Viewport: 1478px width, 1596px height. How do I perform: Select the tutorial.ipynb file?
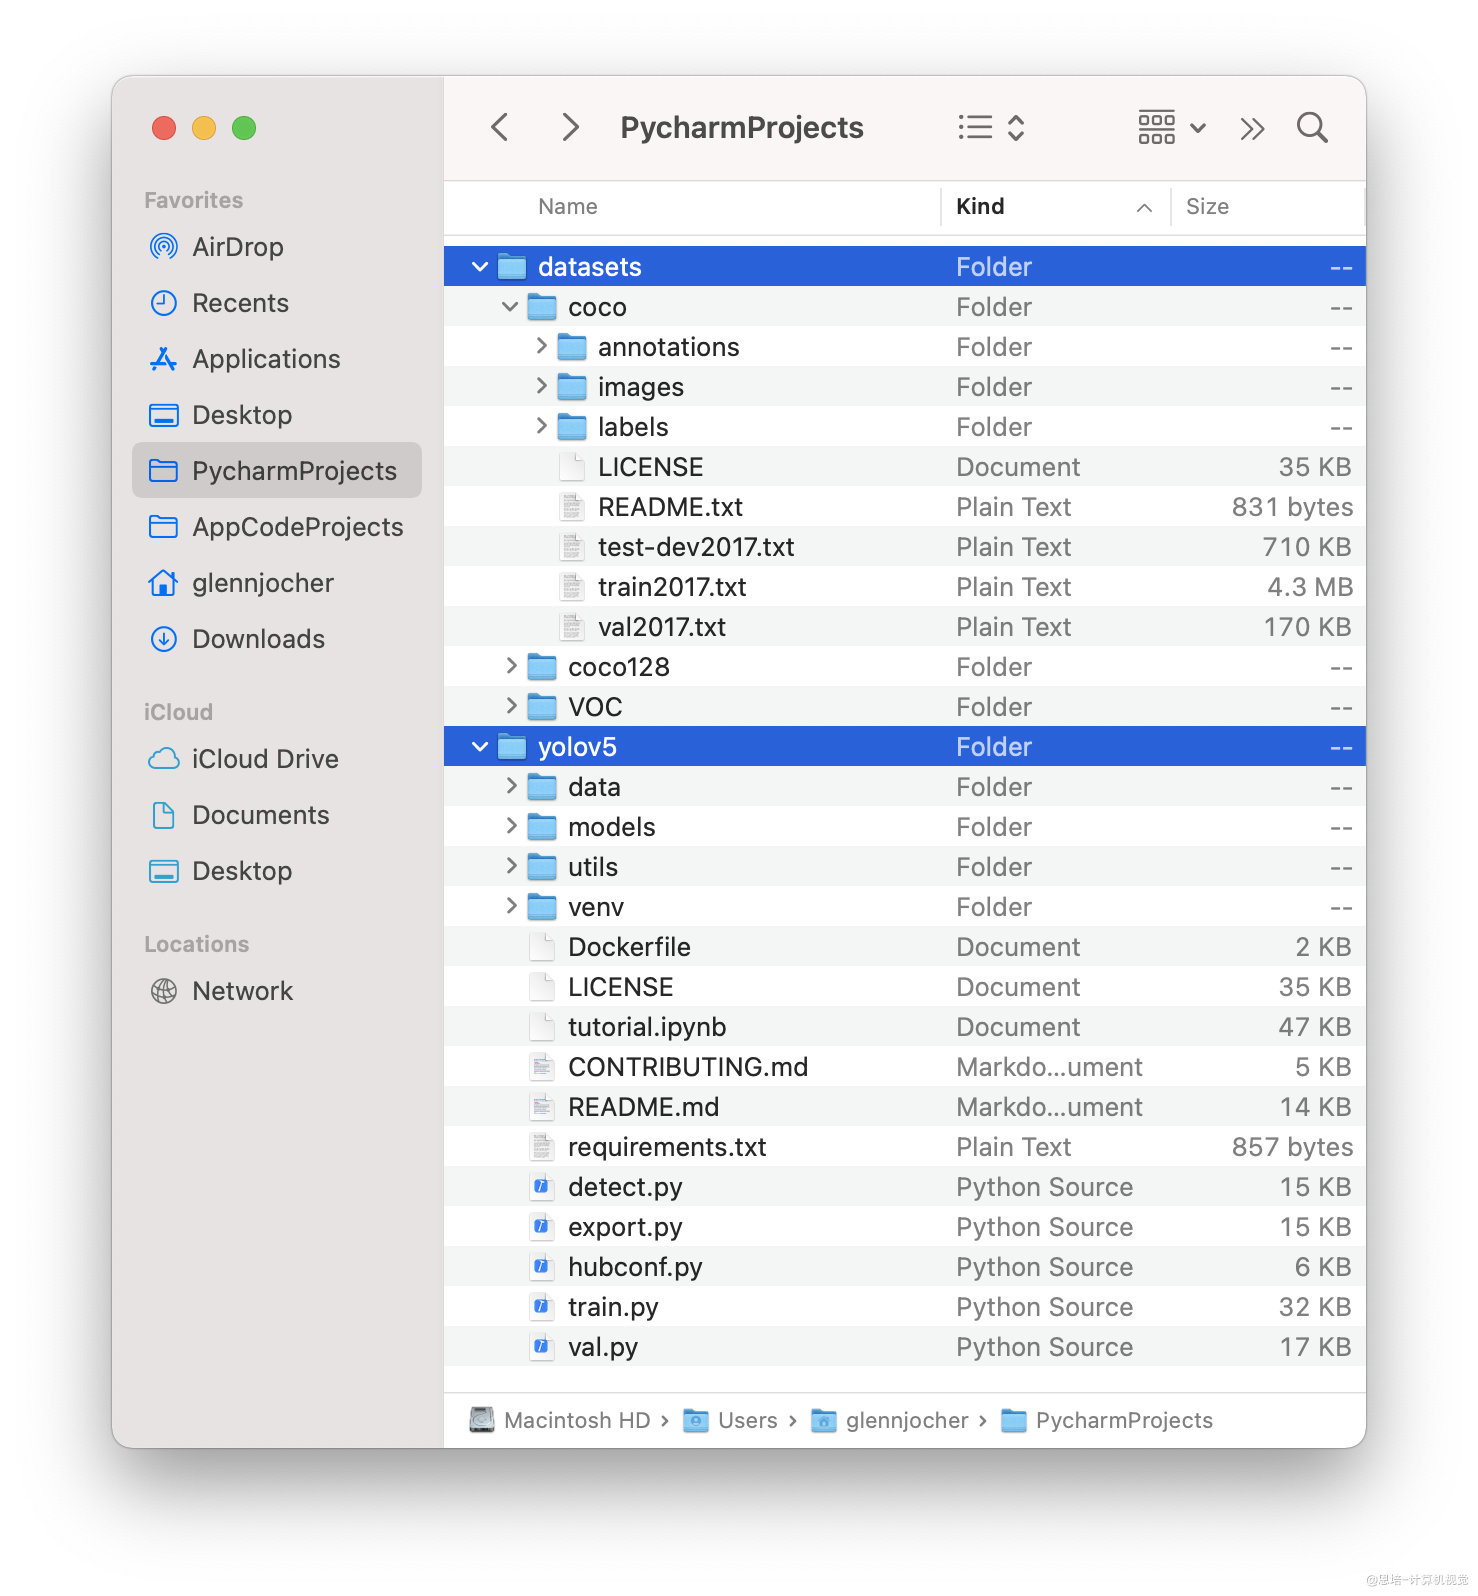pos(905,1027)
